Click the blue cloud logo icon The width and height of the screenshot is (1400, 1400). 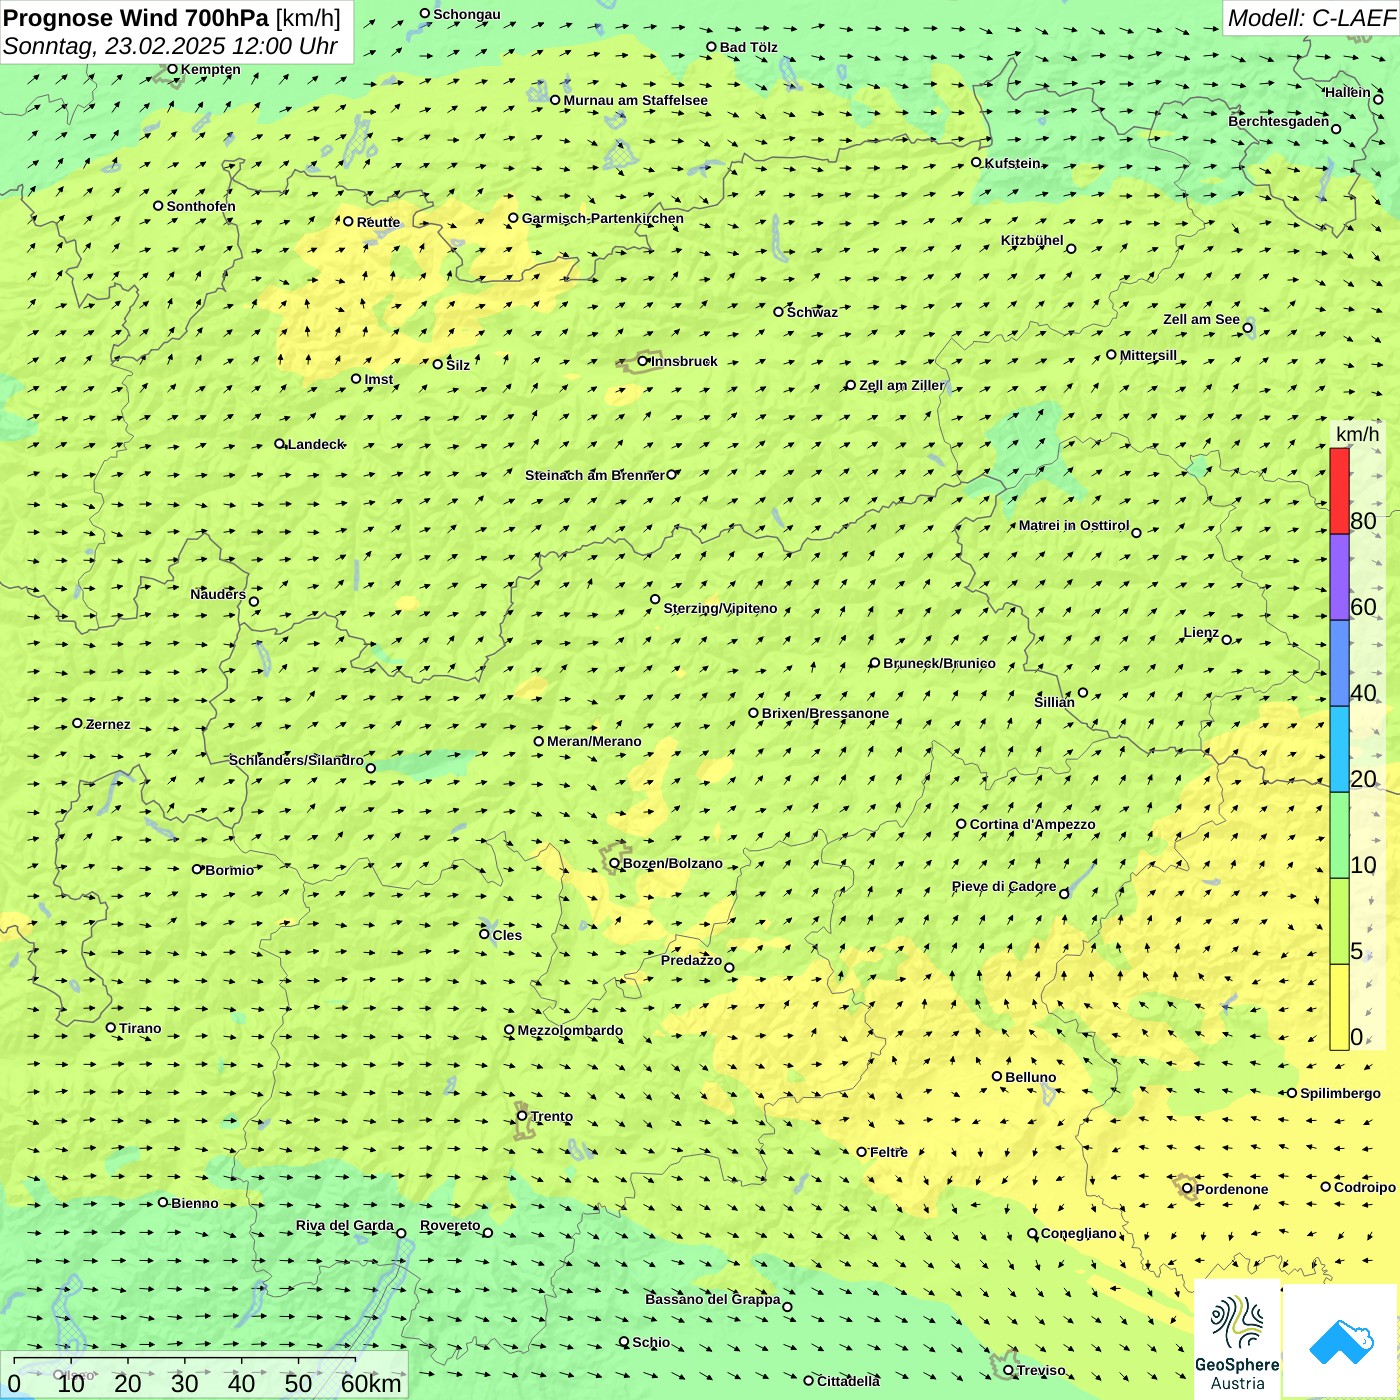1341,1342
